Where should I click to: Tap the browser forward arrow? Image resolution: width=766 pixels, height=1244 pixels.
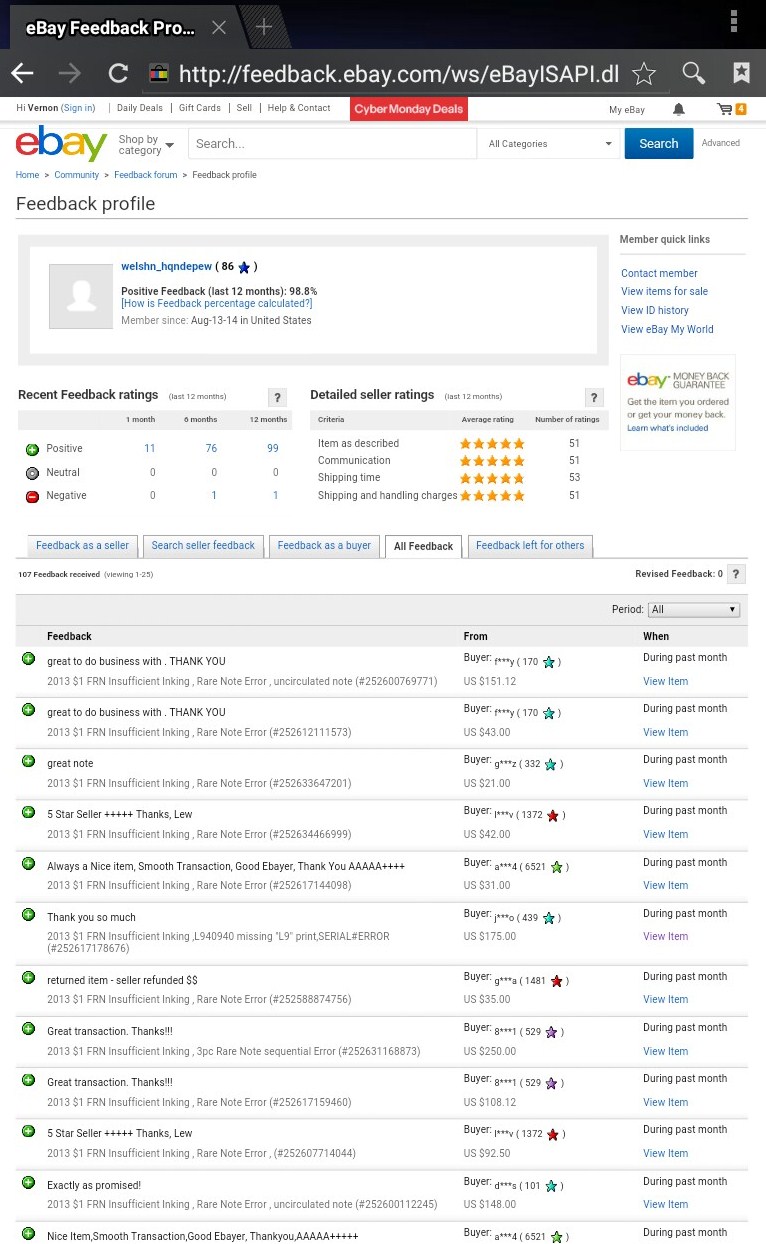(70, 73)
